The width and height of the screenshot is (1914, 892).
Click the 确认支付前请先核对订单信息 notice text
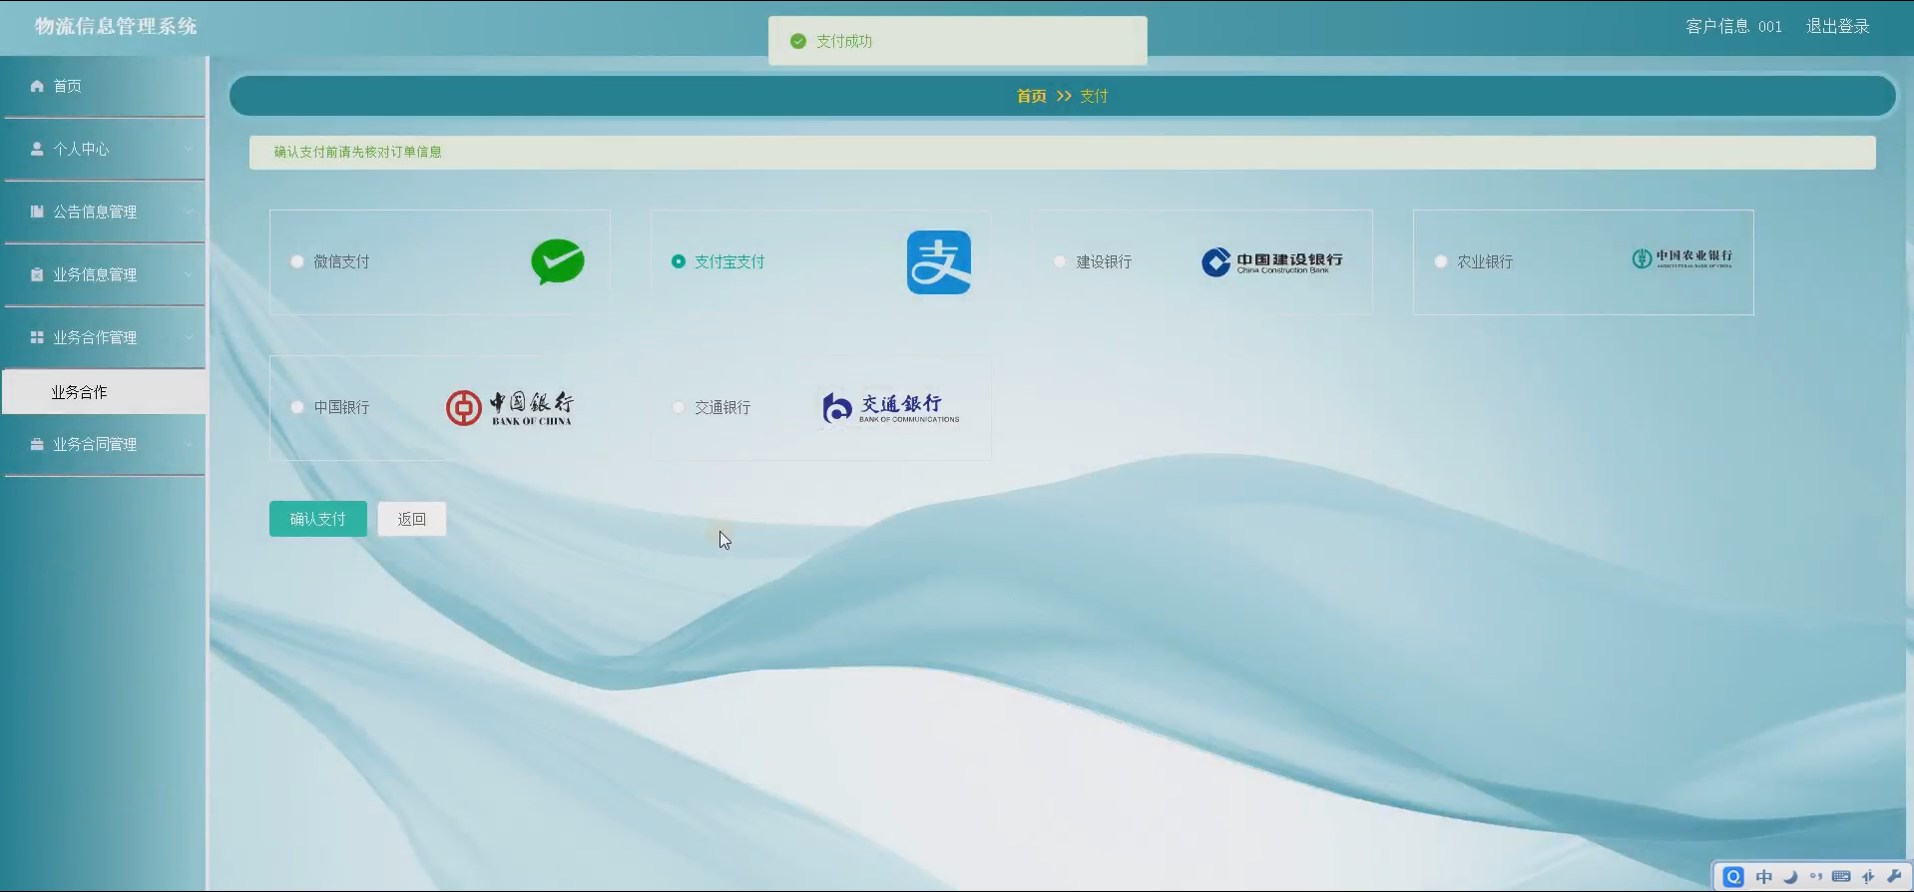358,152
